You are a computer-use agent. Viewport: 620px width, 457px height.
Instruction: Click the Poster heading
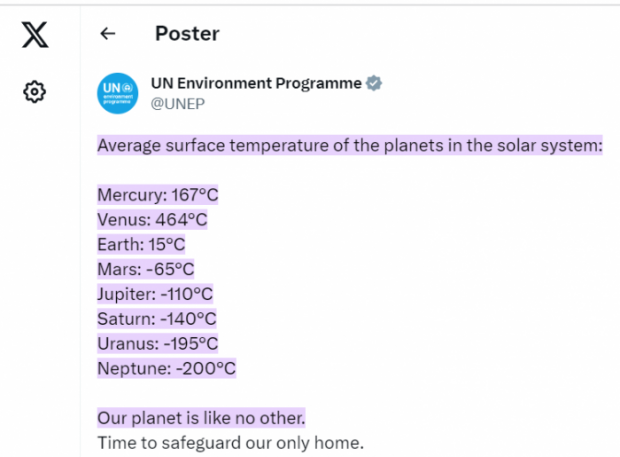click(187, 34)
